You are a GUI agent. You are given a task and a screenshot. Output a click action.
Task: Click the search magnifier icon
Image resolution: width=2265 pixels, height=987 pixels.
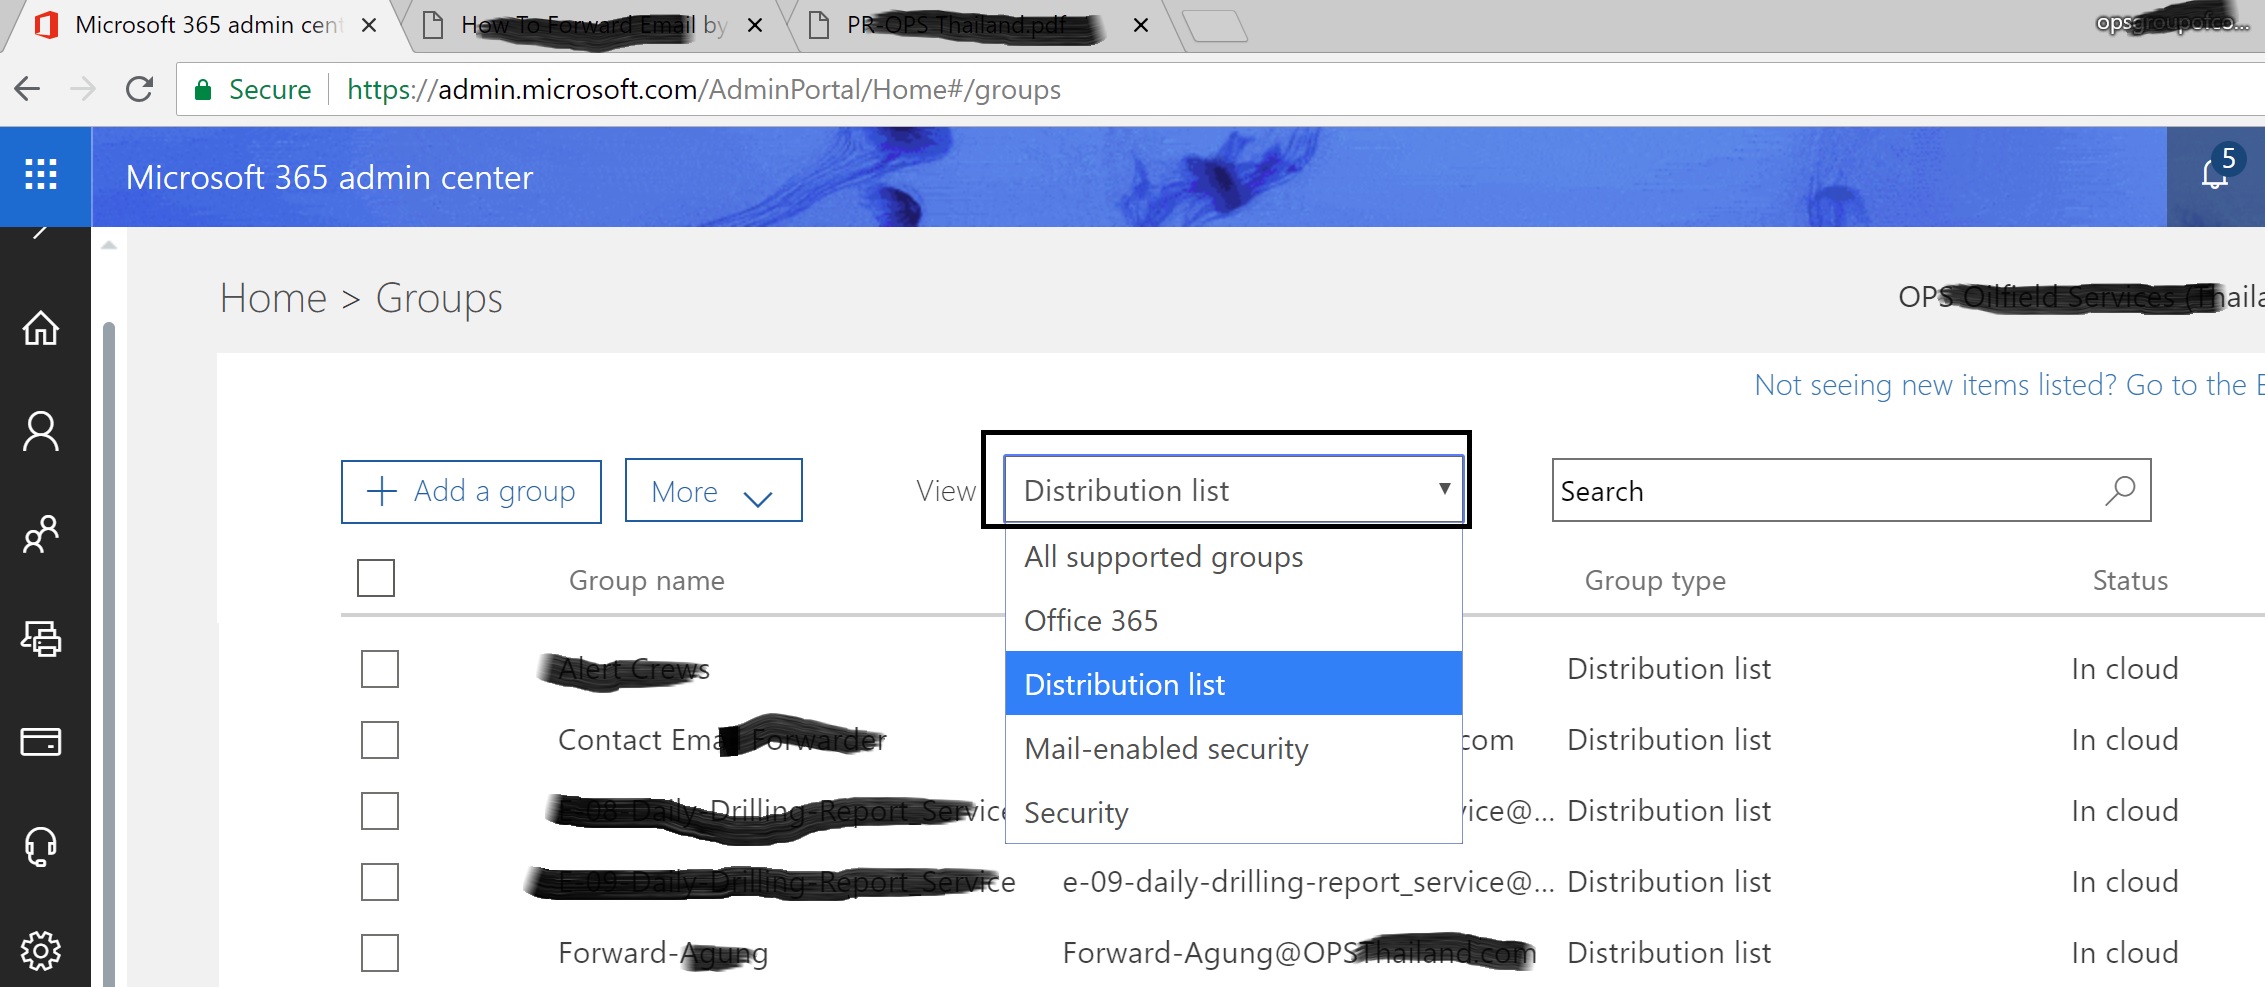point(2120,490)
